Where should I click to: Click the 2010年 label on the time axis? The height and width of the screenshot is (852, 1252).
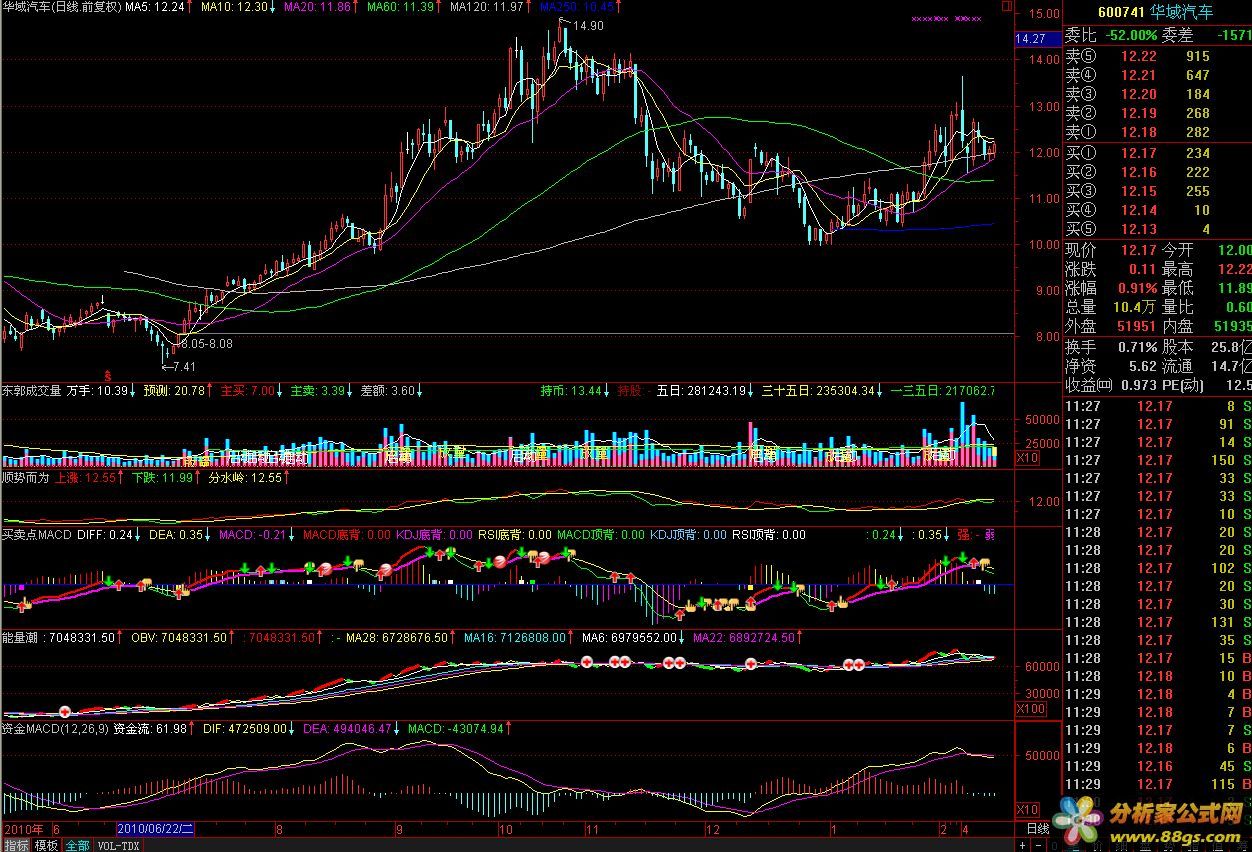tap(22, 829)
